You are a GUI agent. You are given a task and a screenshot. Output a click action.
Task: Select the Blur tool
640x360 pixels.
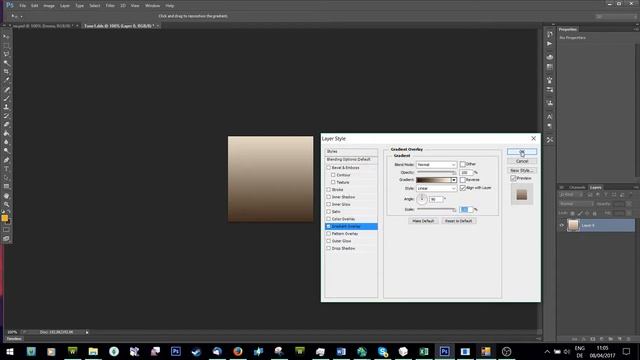(x=6, y=142)
